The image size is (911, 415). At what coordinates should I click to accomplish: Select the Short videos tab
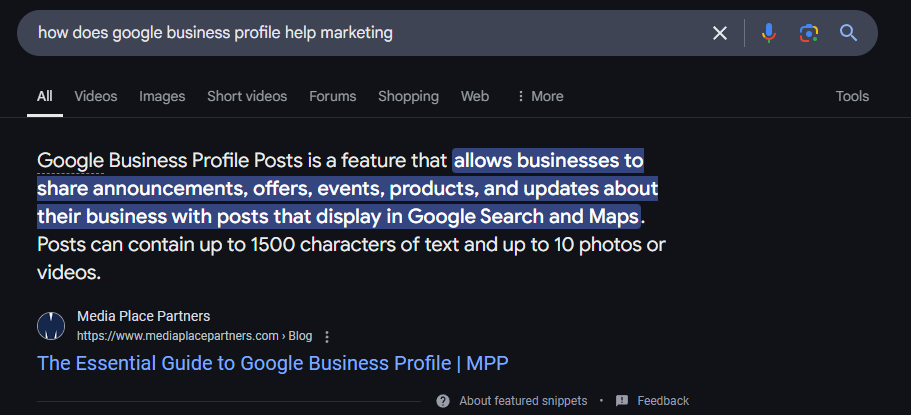pos(247,96)
